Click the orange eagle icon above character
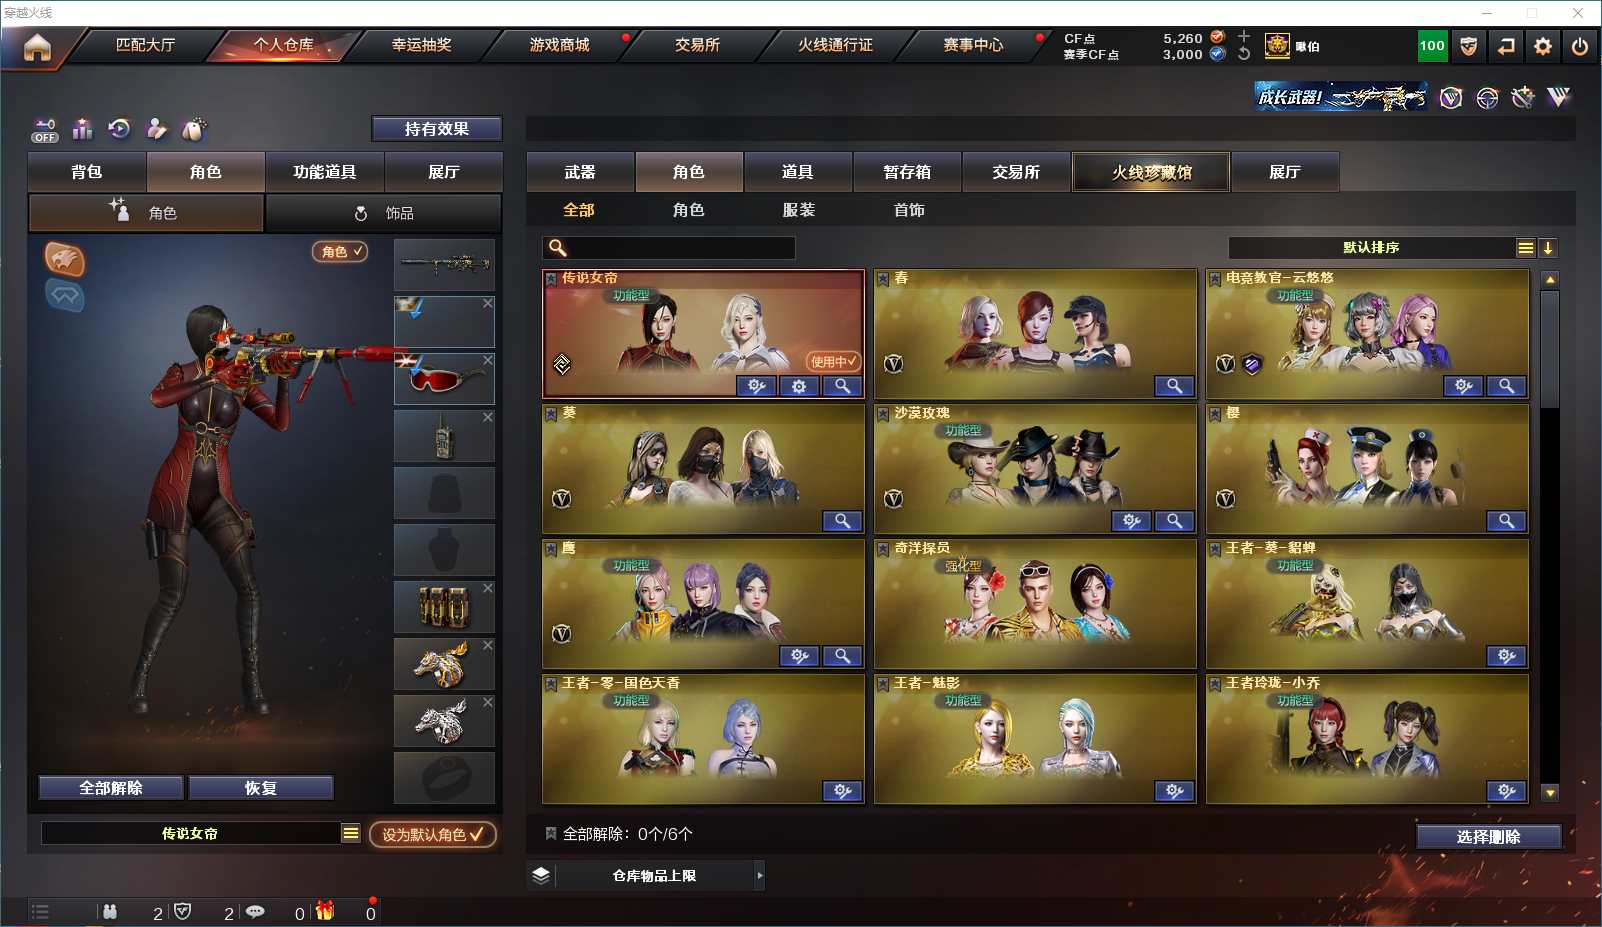The width and height of the screenshot is (1602, 927). [65, 259]
